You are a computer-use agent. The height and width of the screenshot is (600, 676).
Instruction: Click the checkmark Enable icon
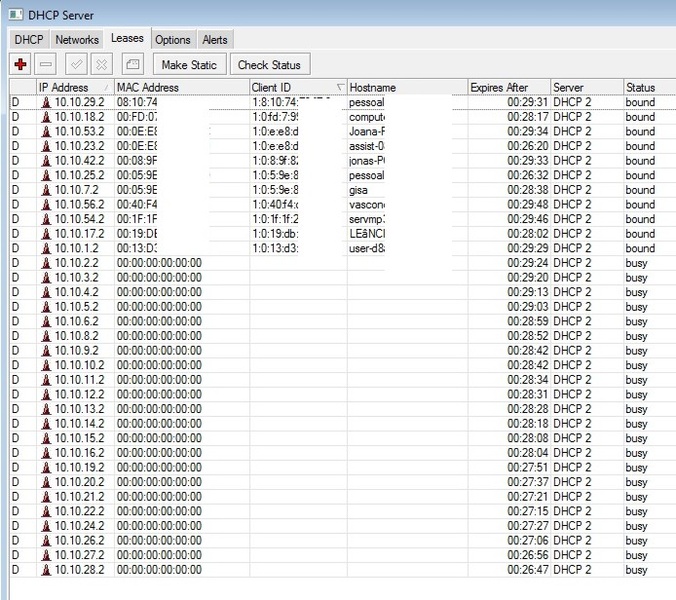(76, 65)
